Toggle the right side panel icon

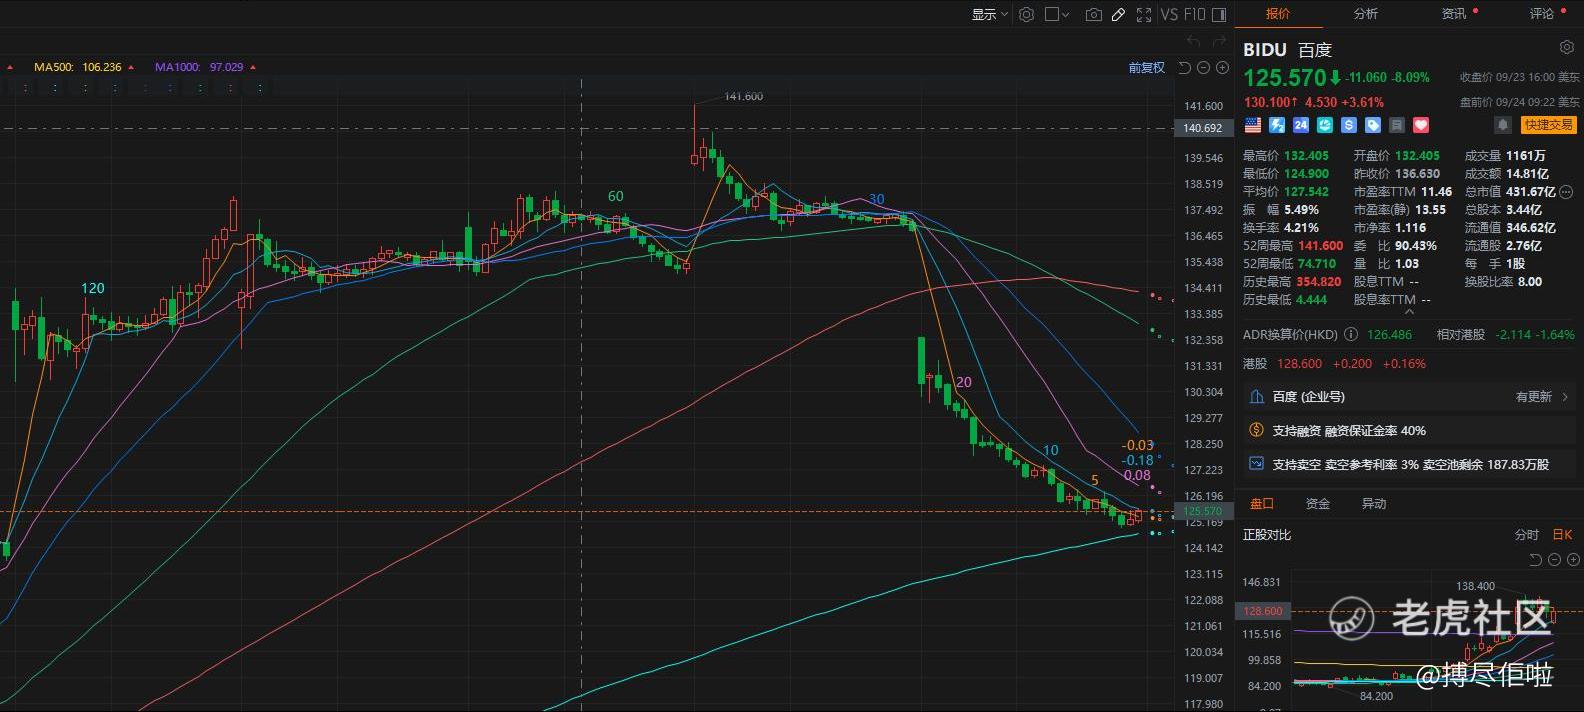click(x=1218, y=14)
